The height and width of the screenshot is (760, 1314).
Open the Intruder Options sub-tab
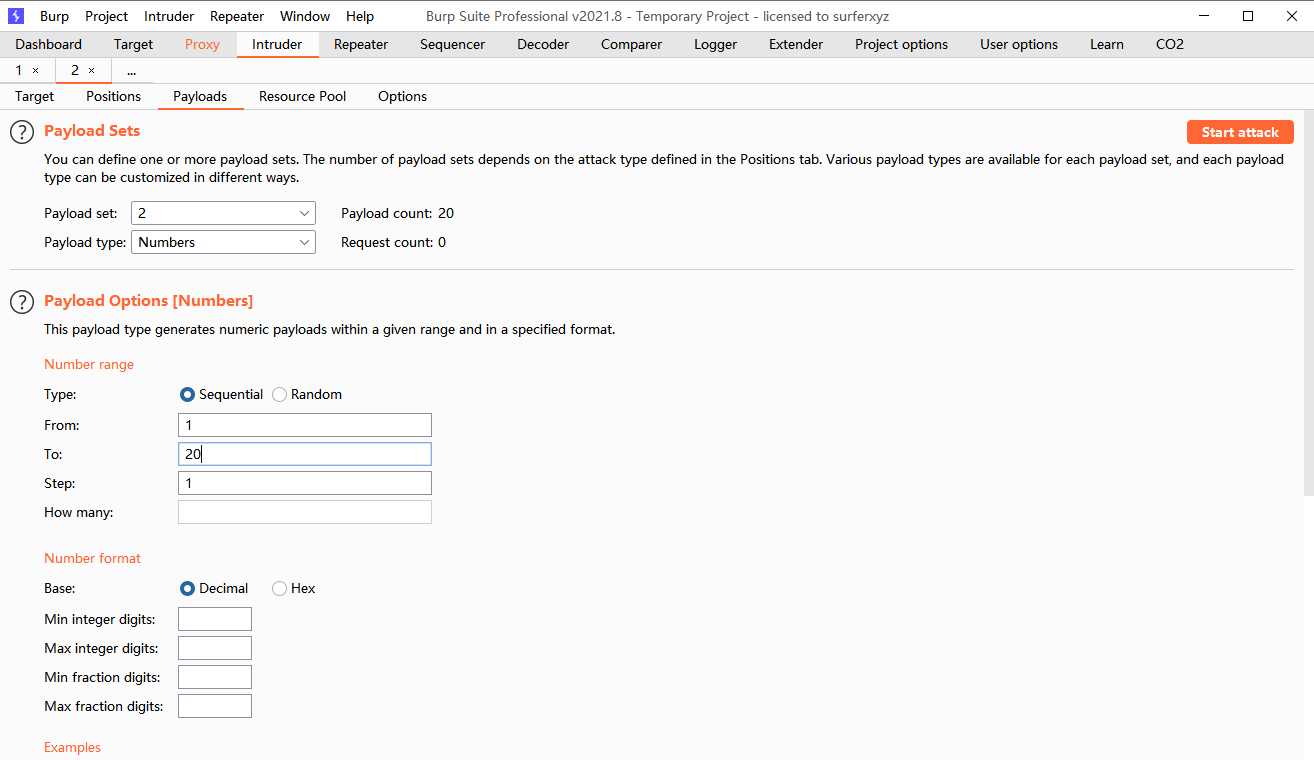click(x=402, y=96)
